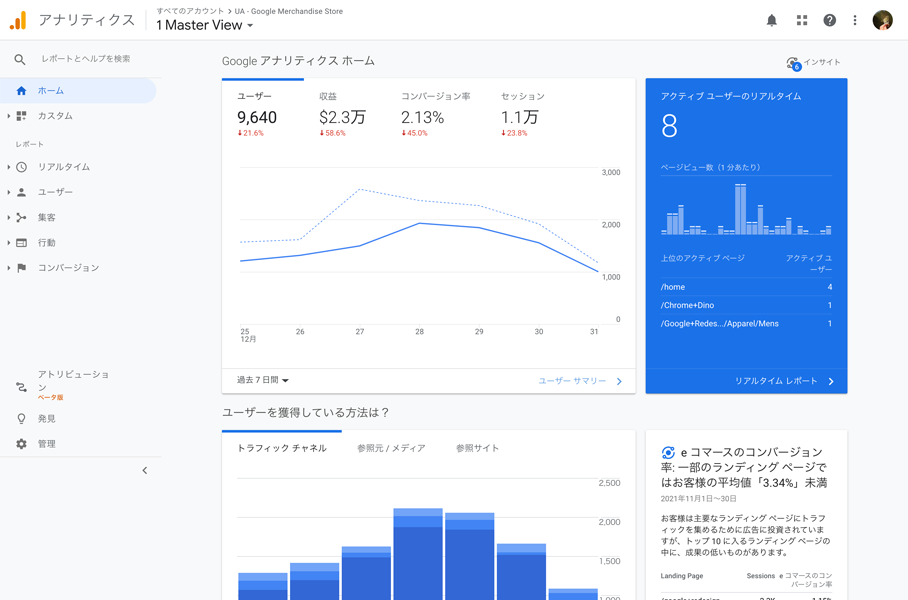Image resolution: width=908 pixels, height=600 pixels.
Task: Click the notifications bell icon
Action: click(771, 20)
